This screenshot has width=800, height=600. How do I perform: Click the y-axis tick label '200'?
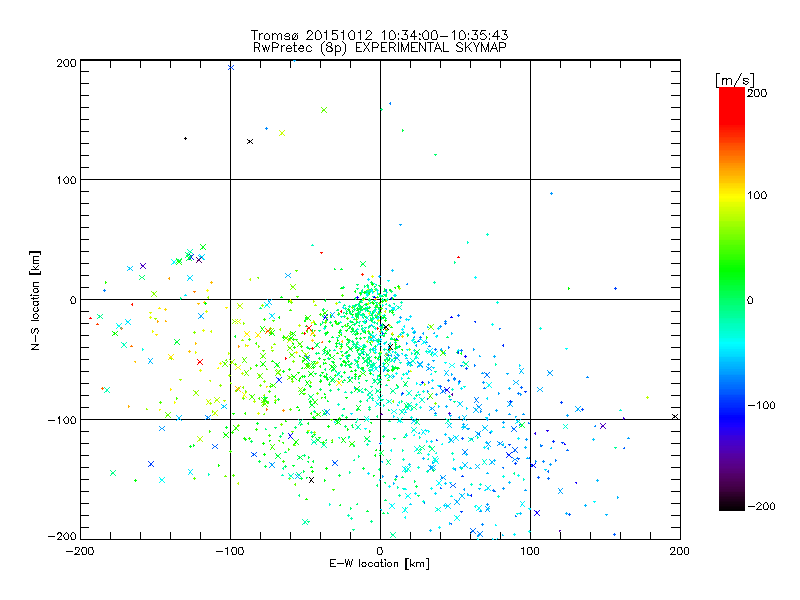[66, 63]
